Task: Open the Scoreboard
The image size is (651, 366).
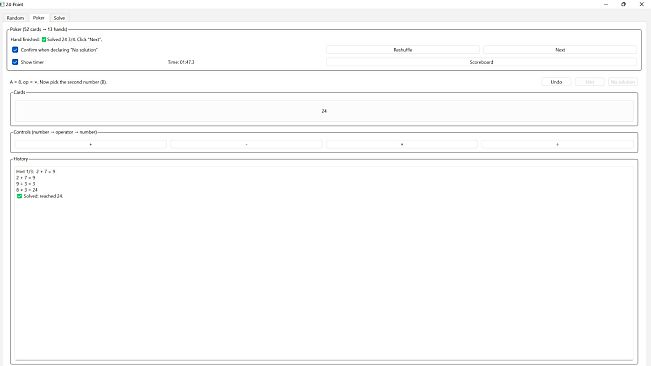Action: [x=481, y=62]
